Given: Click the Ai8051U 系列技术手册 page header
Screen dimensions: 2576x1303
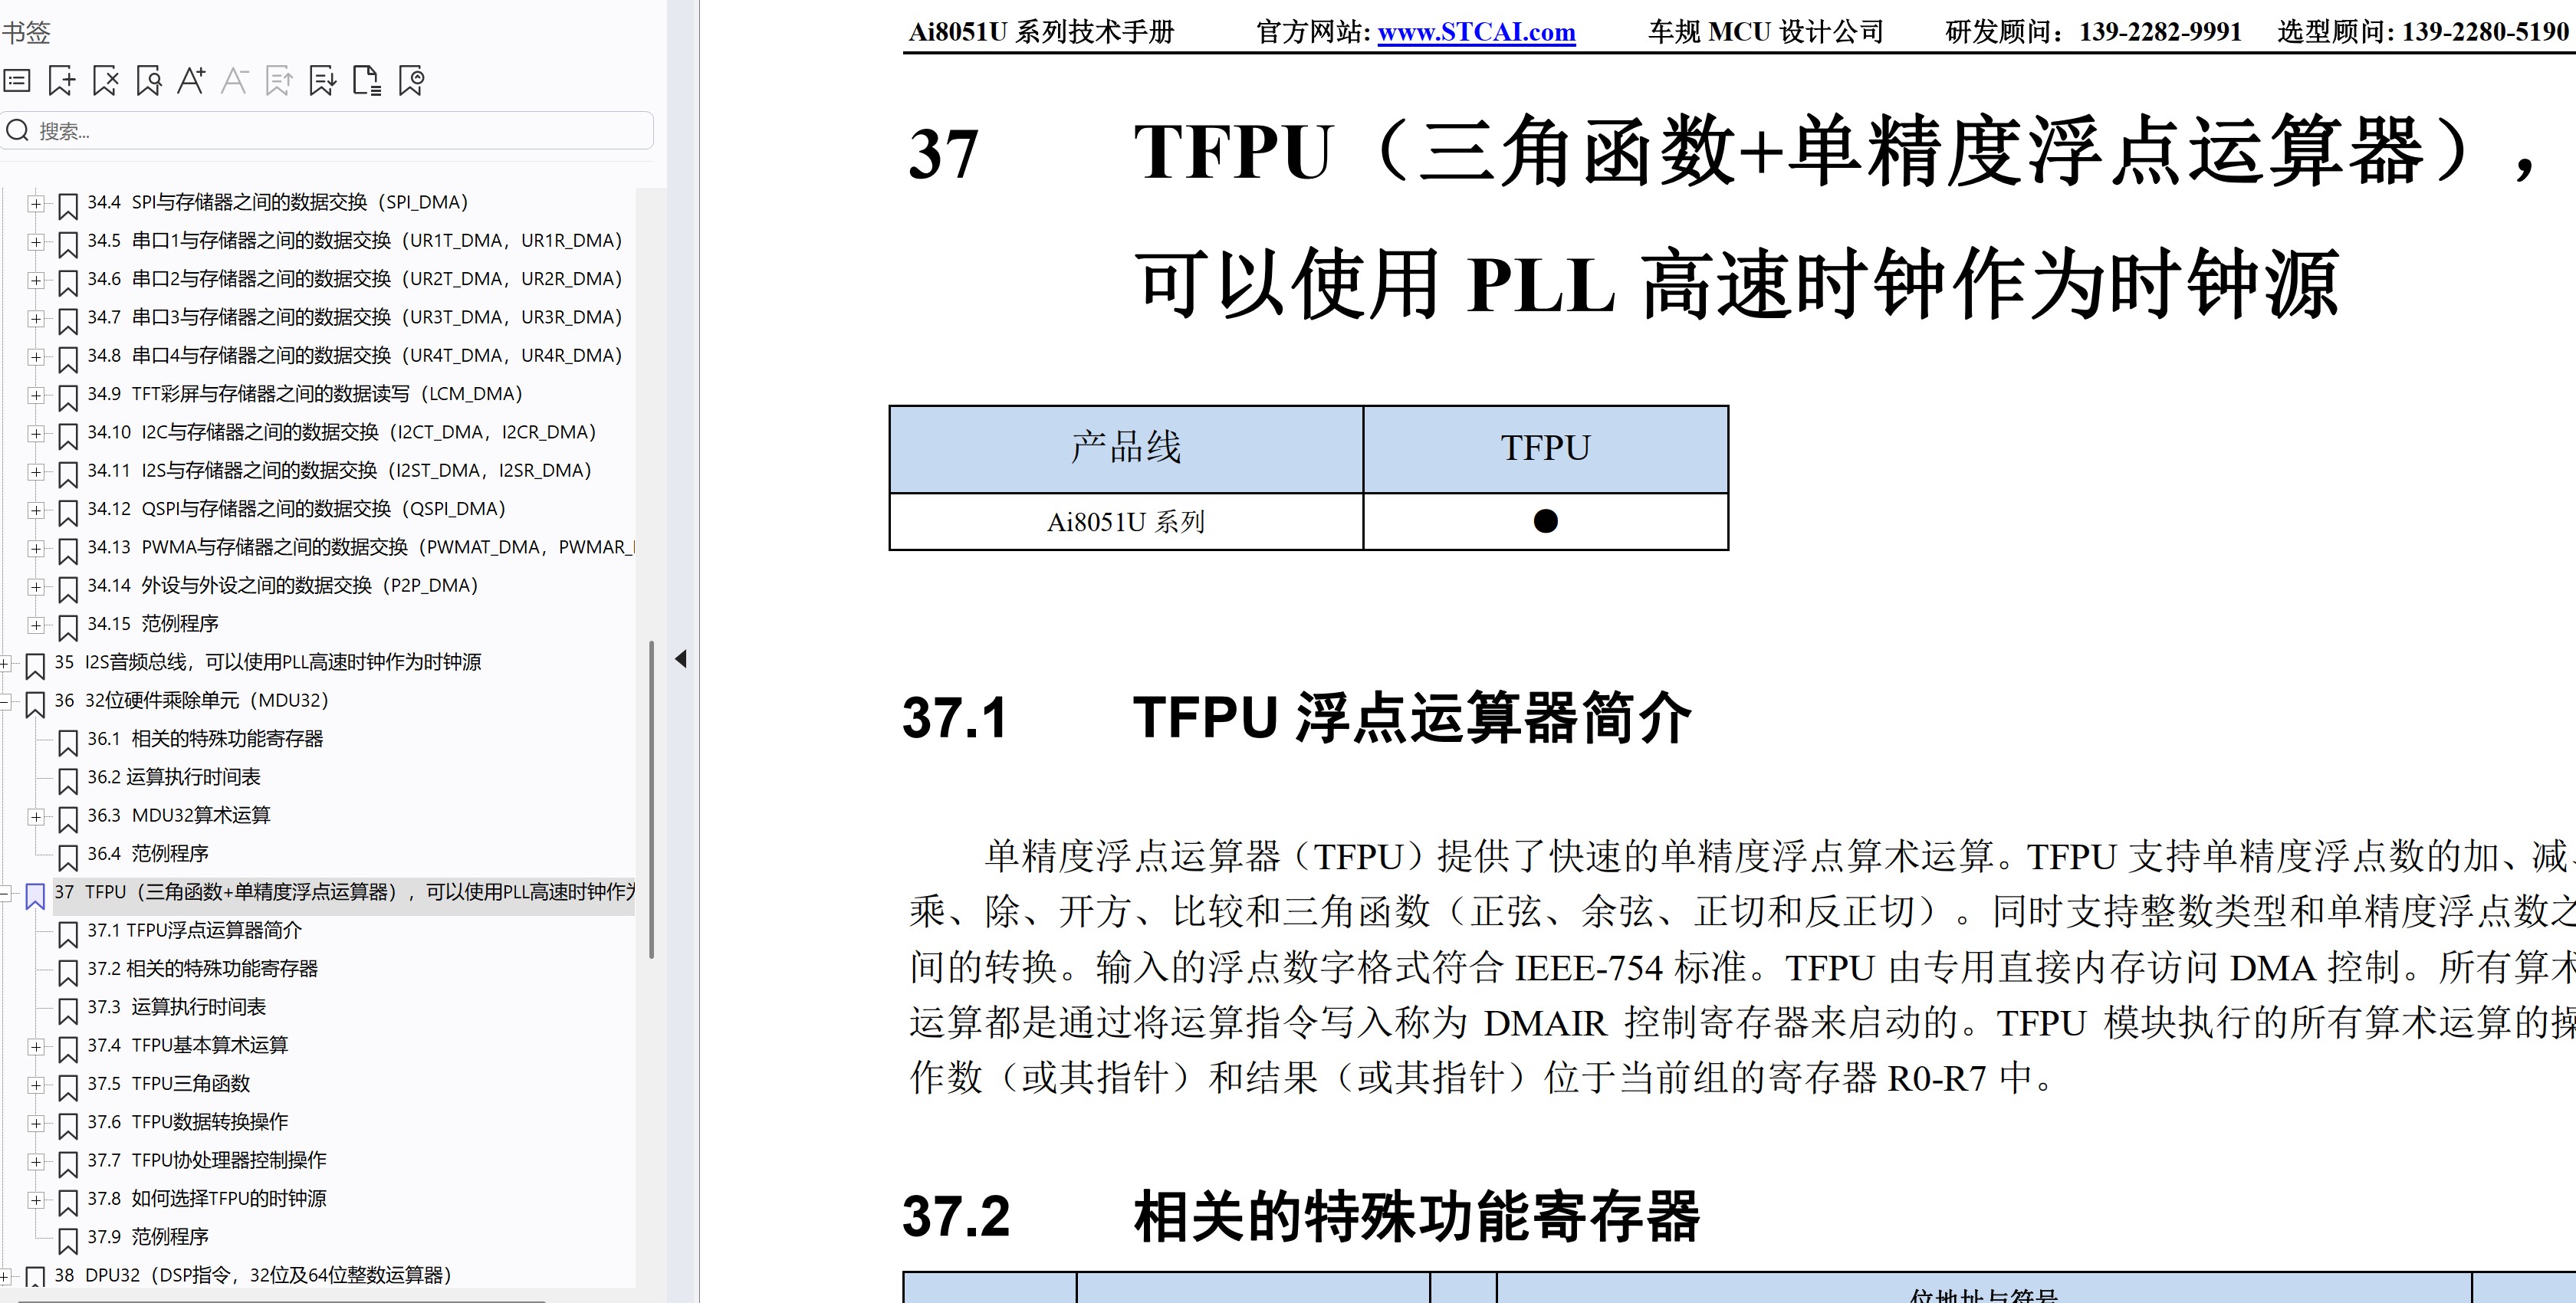Looking at the screenshot, I should point(1041,32).
